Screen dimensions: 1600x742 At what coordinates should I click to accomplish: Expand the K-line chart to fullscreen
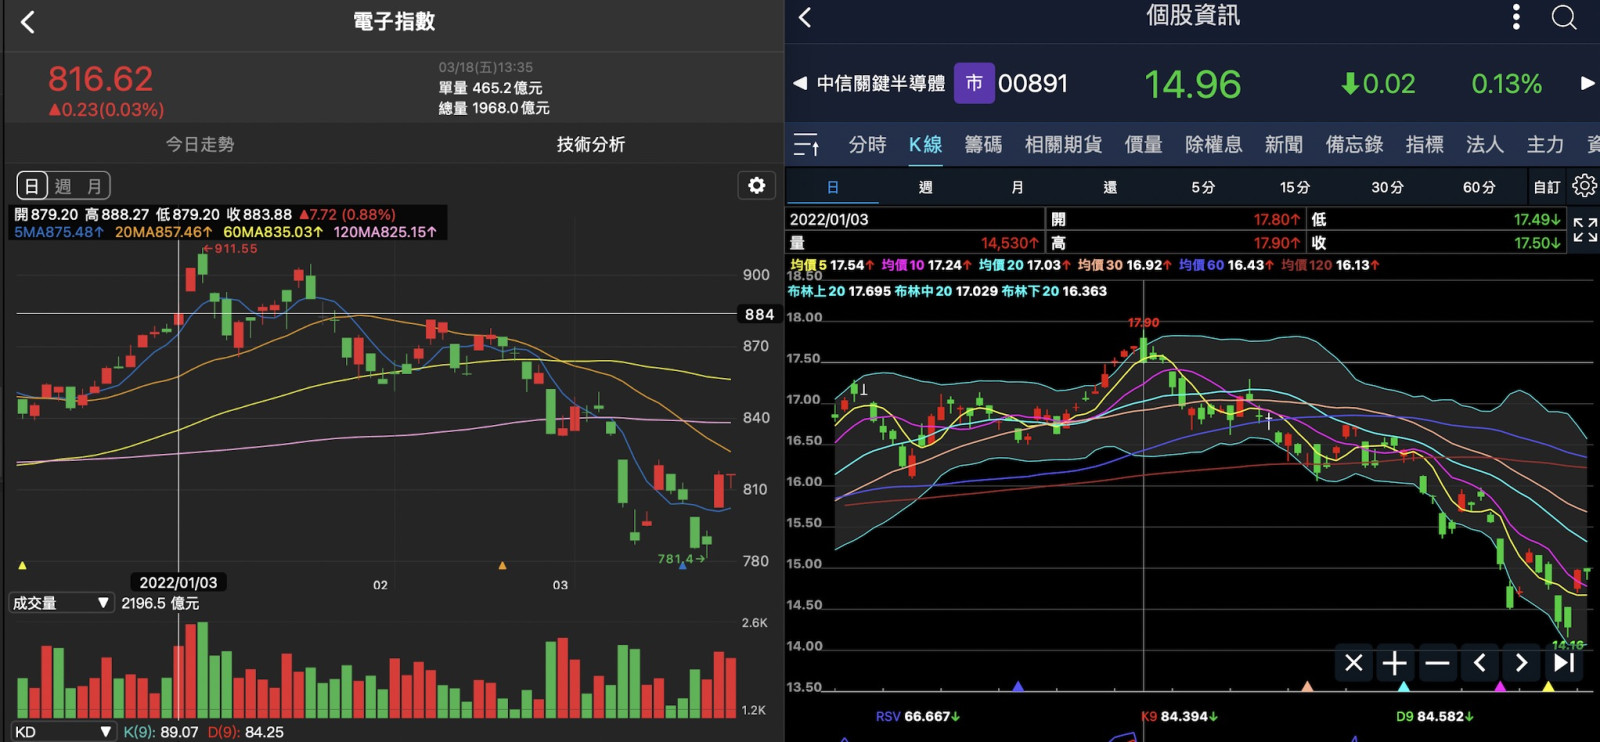click(1584, 230)
